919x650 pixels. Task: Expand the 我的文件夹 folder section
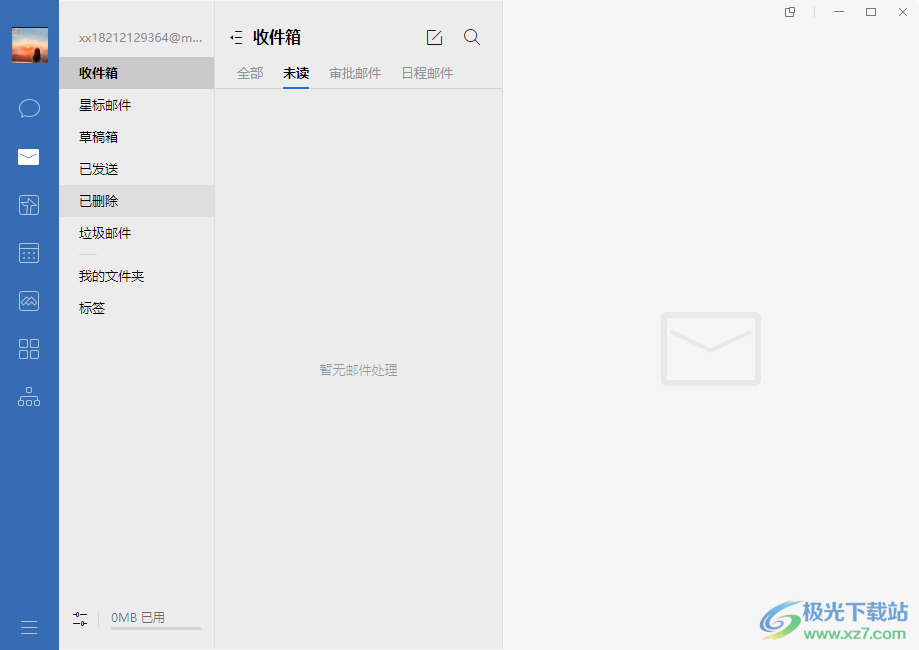(x=110, y=275)
